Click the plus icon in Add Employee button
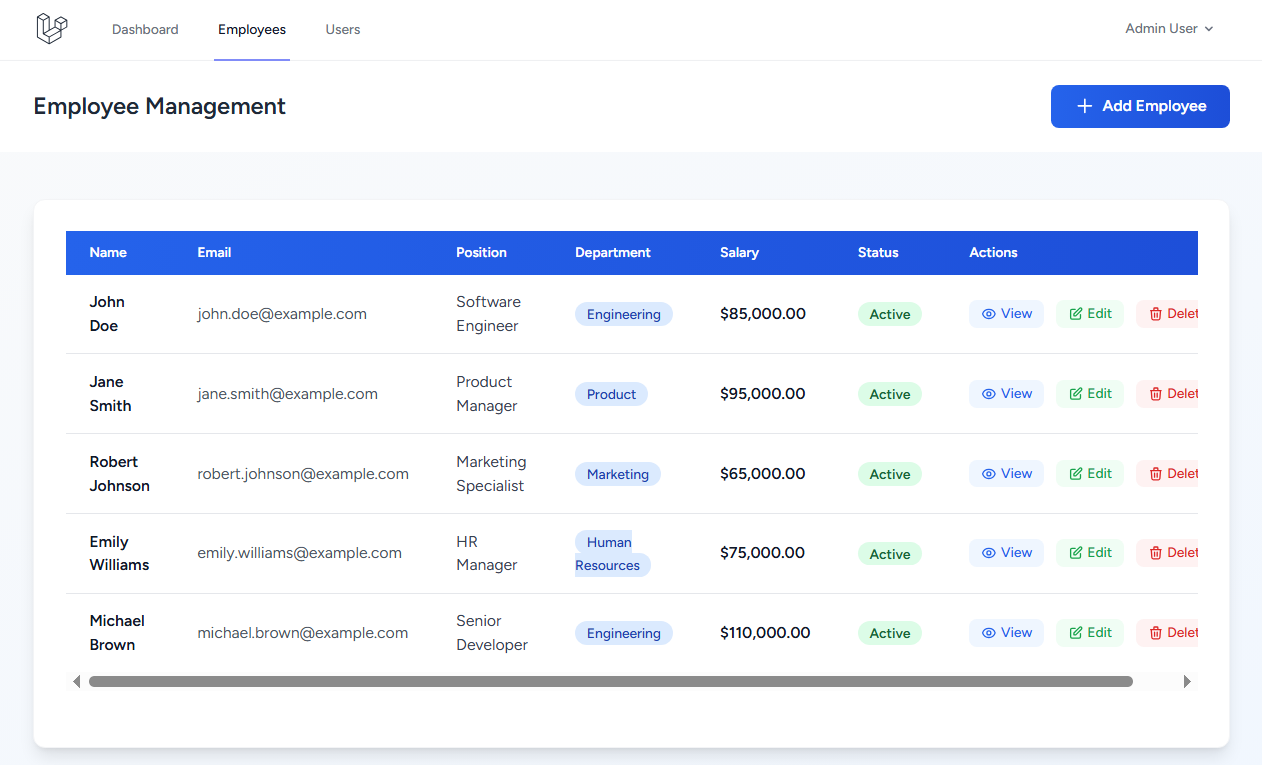The width and height of the screenshot is (1262, 765). click(1085, 106)
